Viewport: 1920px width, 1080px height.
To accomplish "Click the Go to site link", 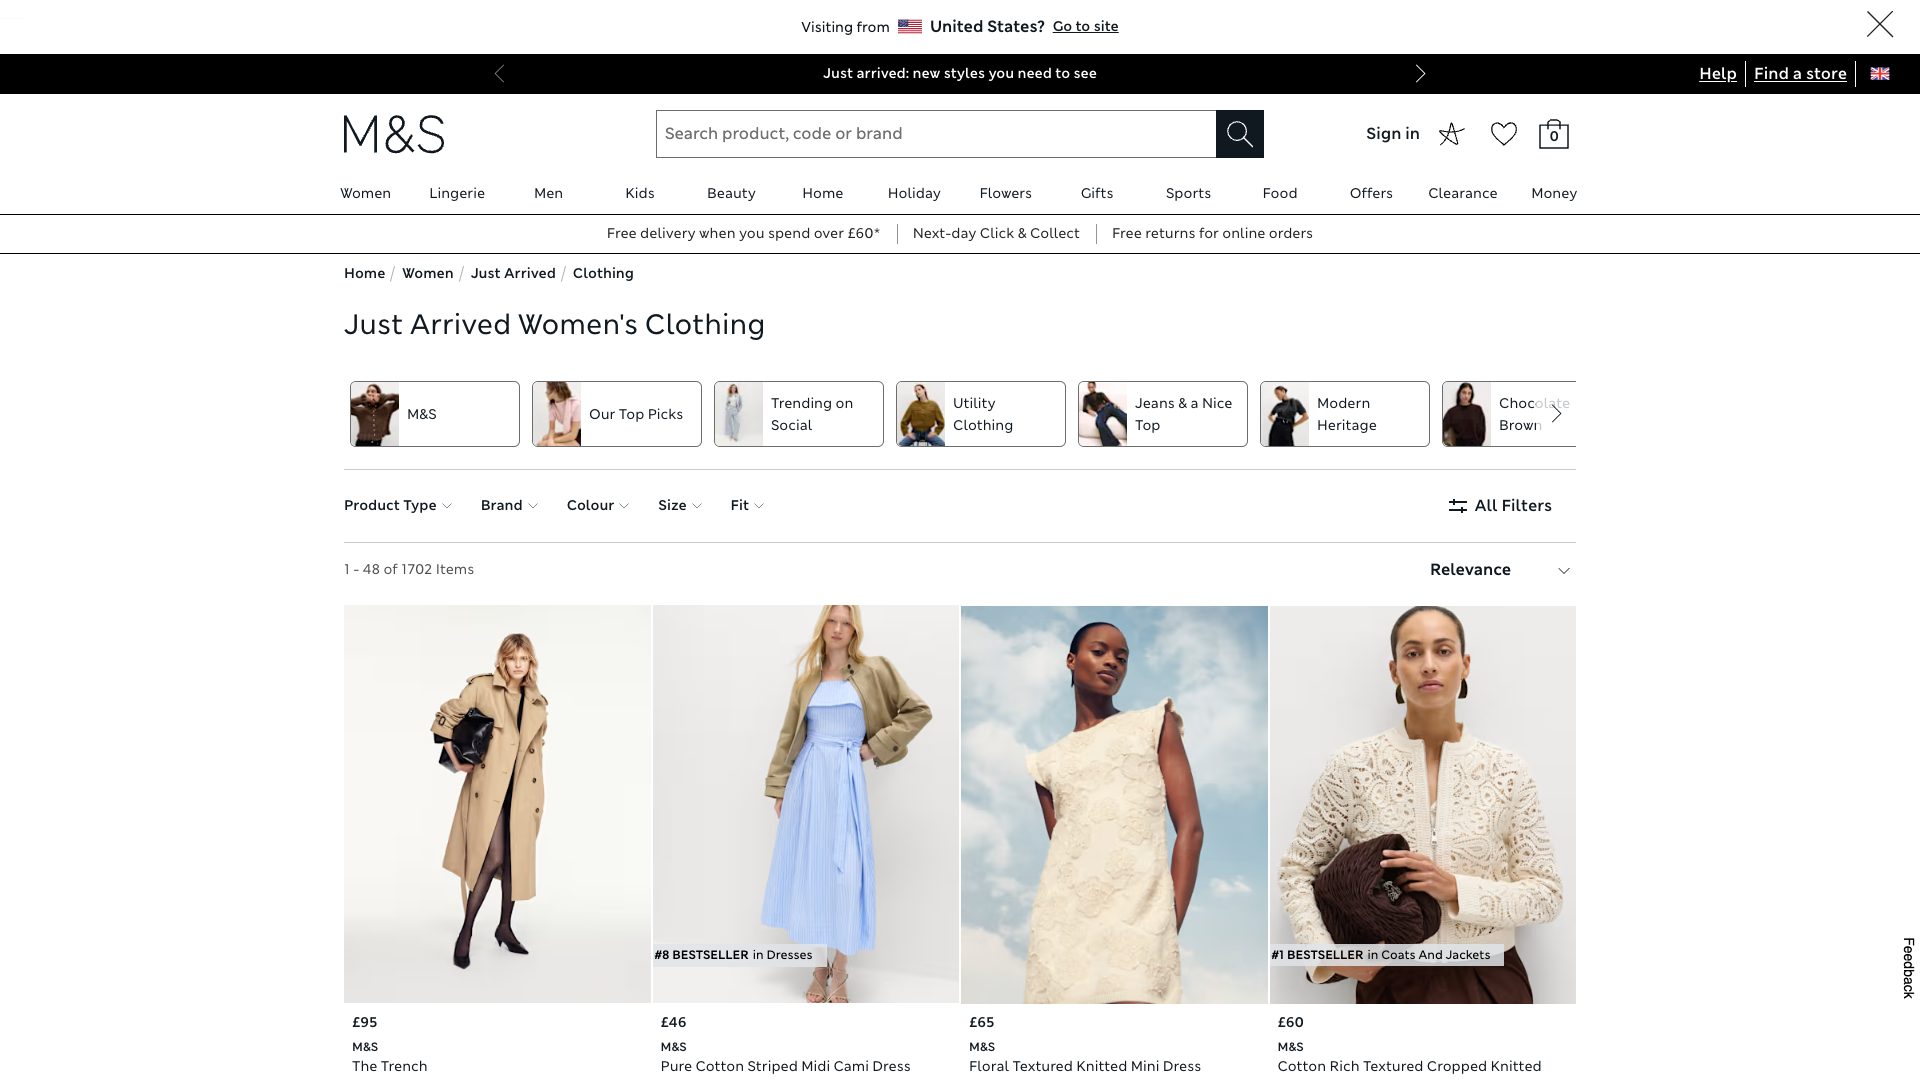I will click(x=1085, y=27).
